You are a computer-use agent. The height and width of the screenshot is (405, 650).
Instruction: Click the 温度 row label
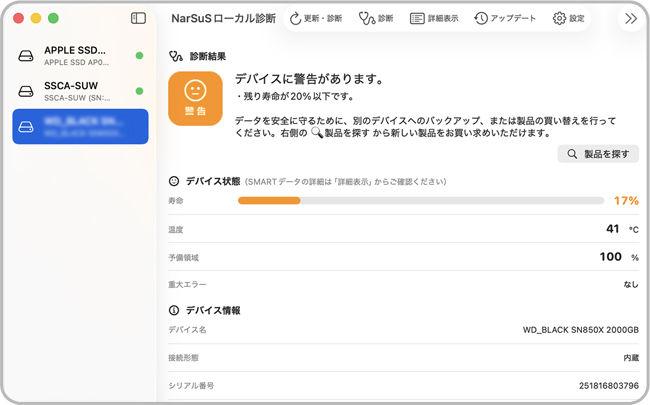click(x=175, y=230)
